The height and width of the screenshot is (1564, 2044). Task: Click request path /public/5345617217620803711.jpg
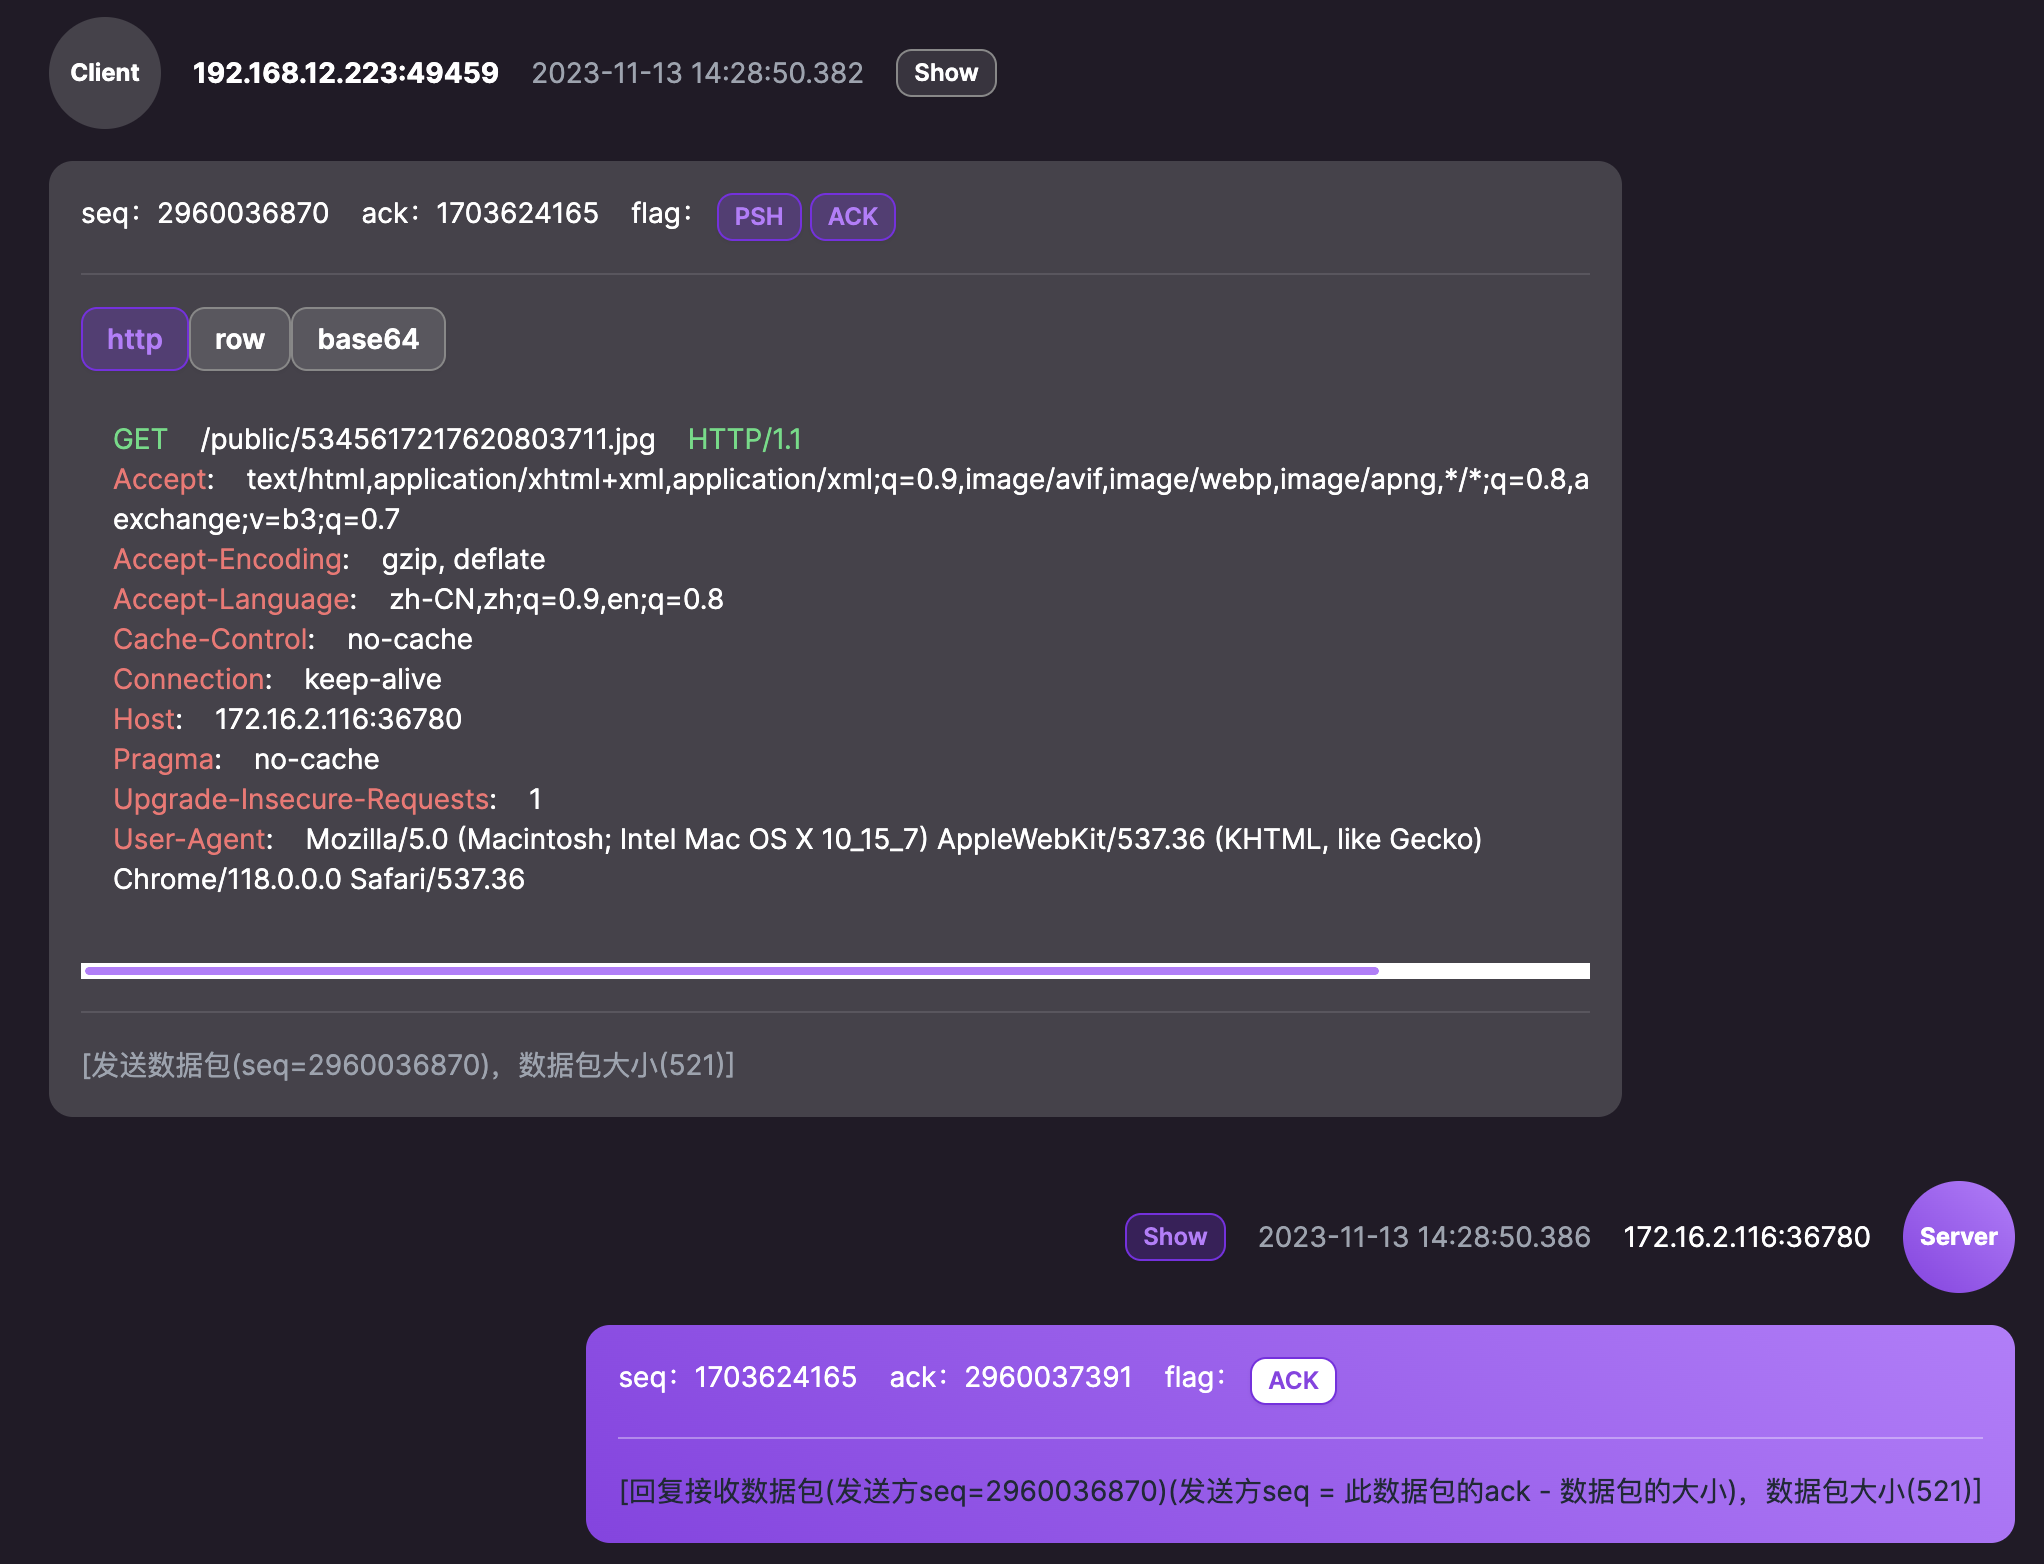click(x=428, y=439)
